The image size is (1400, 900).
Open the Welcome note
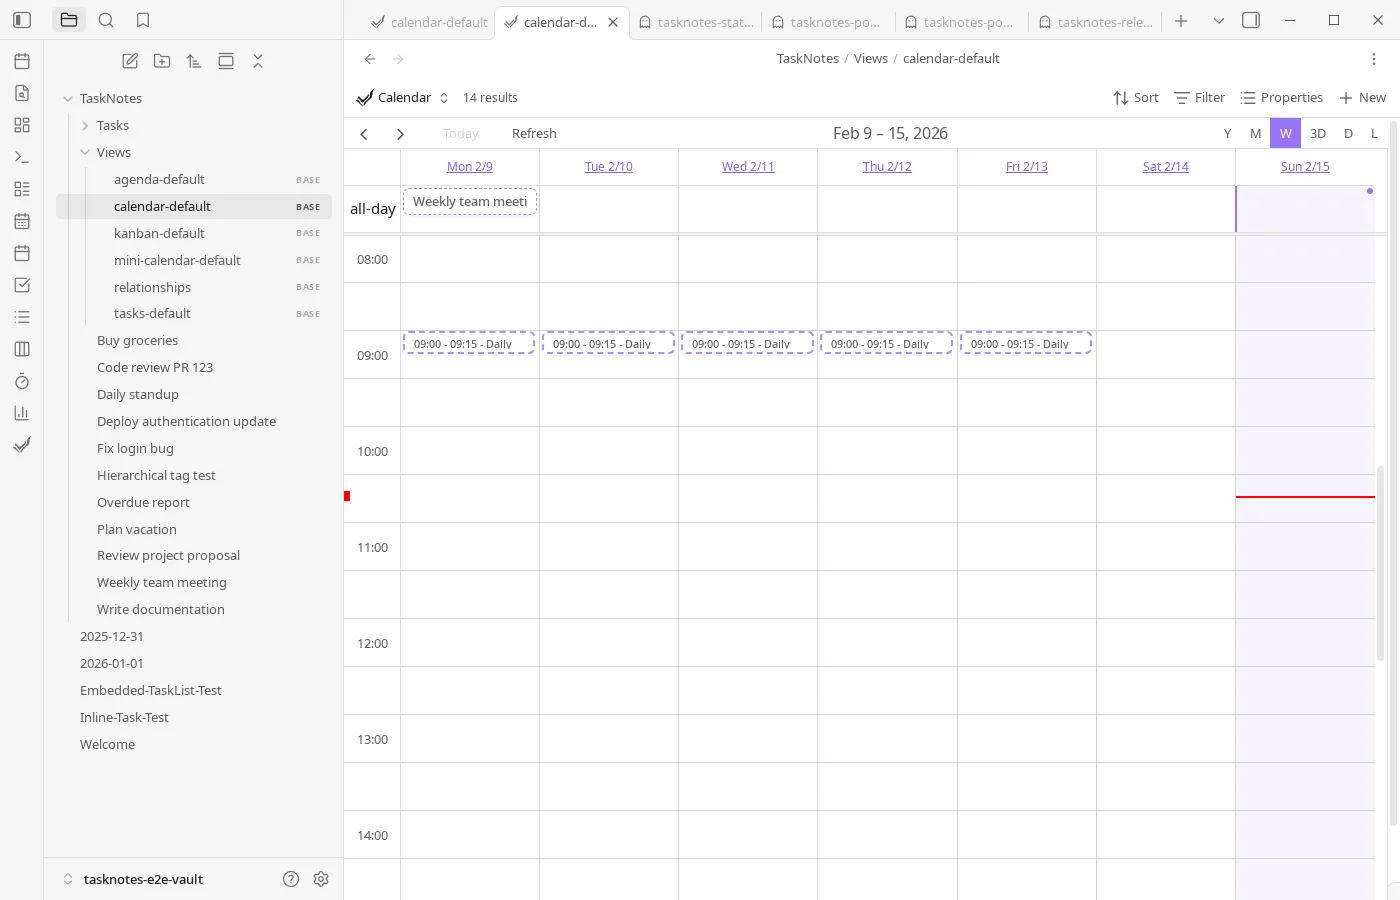tap(107, 744)
